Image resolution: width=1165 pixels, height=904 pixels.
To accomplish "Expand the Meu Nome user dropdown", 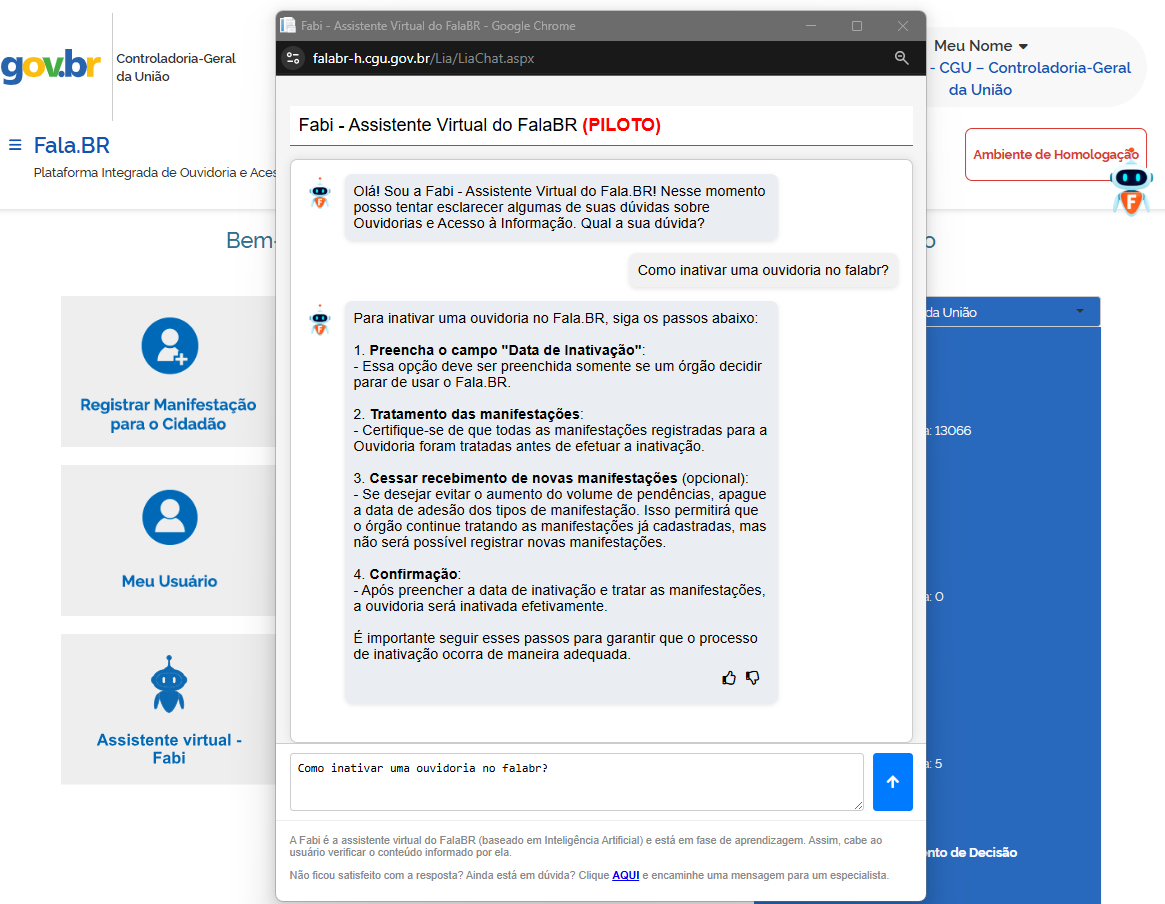I will 980,46.
